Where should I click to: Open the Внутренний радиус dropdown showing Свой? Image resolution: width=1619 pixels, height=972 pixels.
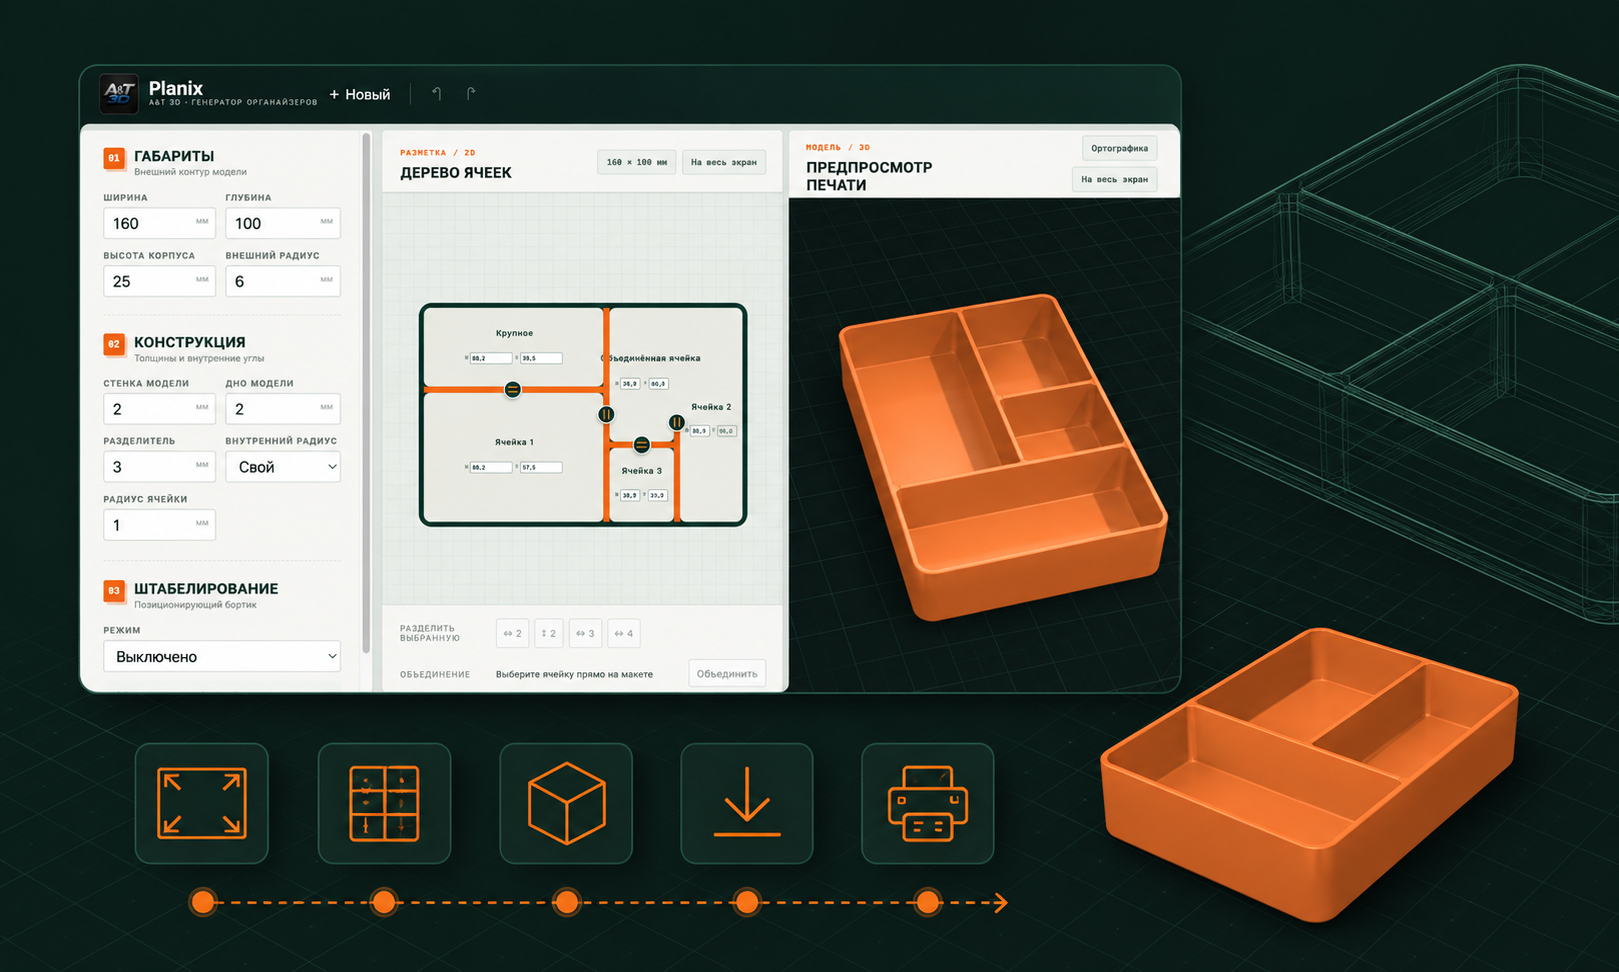tap(283, 467)
